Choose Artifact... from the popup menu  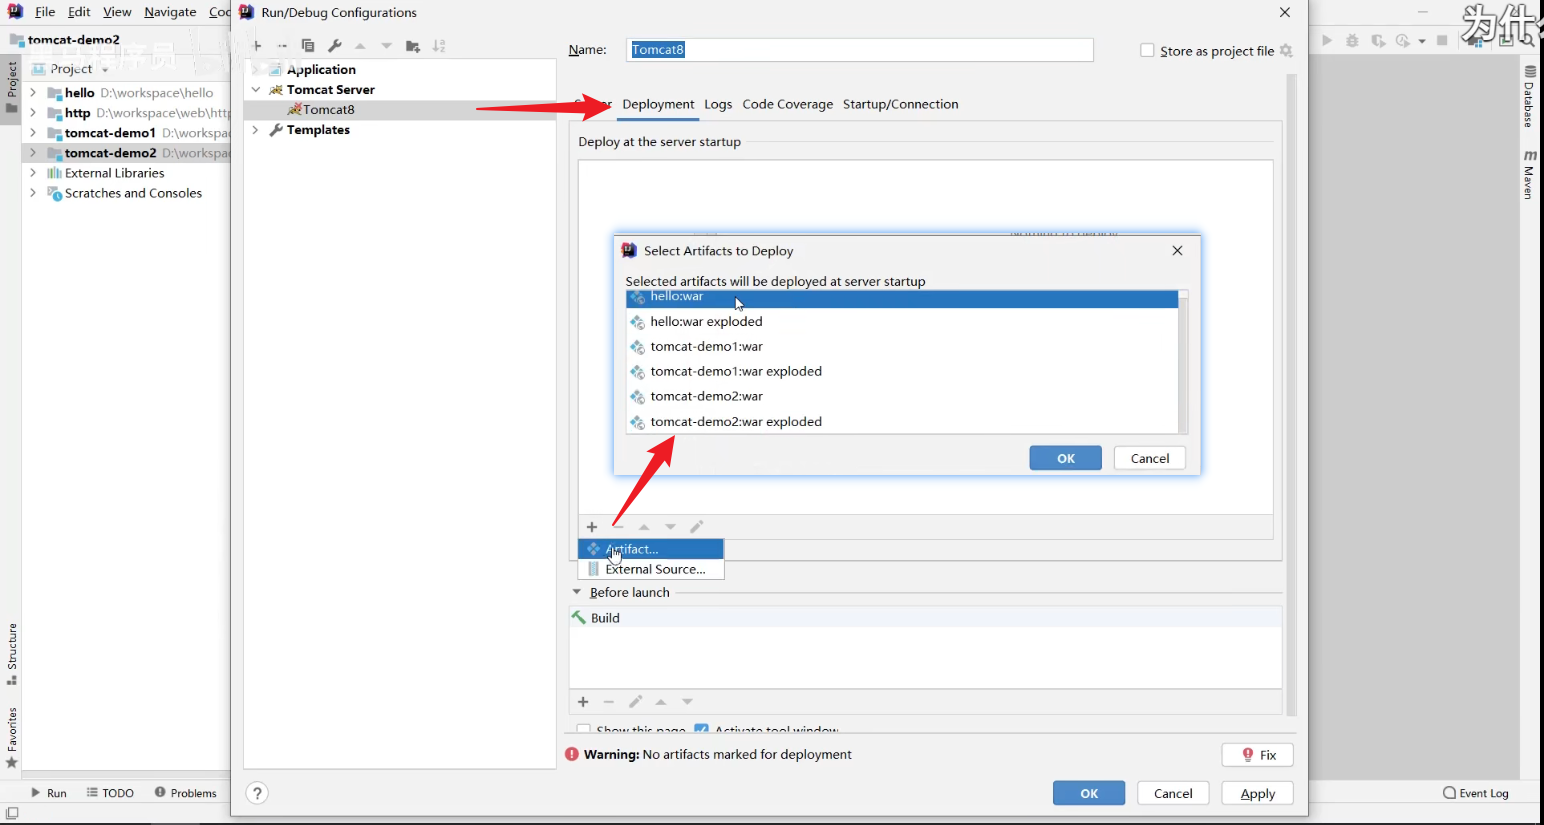click(651, 549)
